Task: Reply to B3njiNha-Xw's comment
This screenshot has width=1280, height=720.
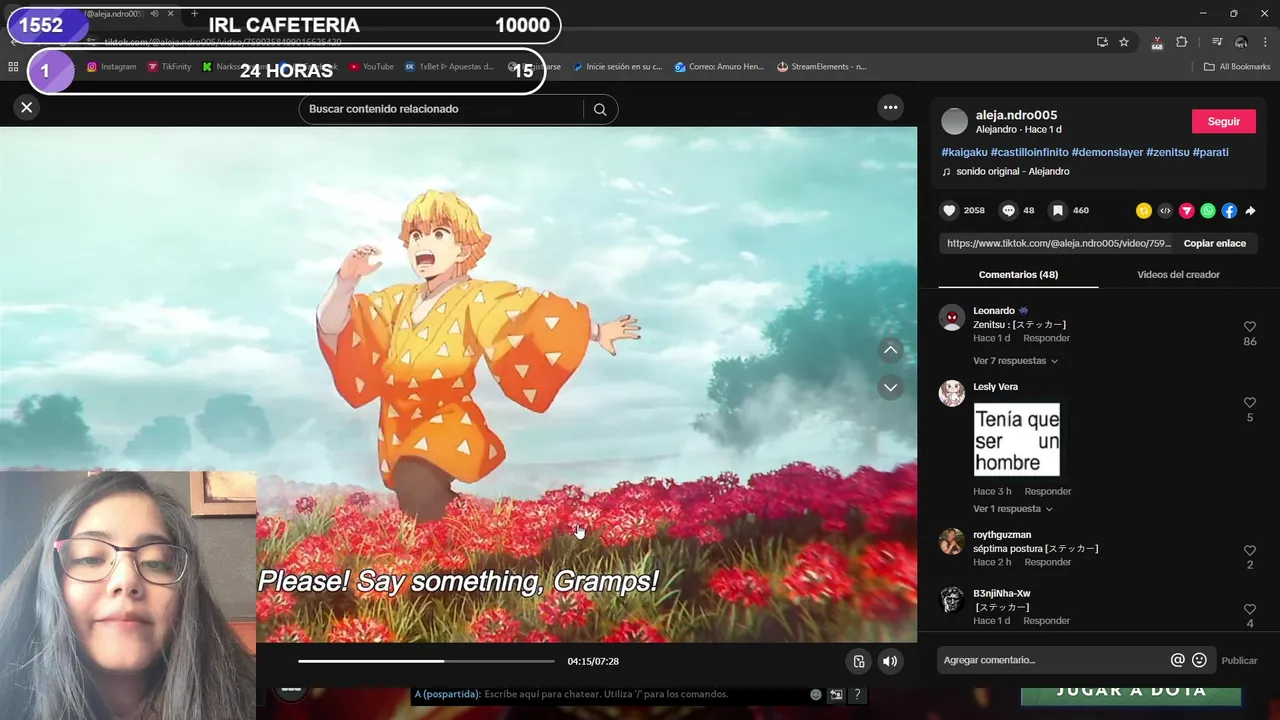Action: tap(1046, 621)
